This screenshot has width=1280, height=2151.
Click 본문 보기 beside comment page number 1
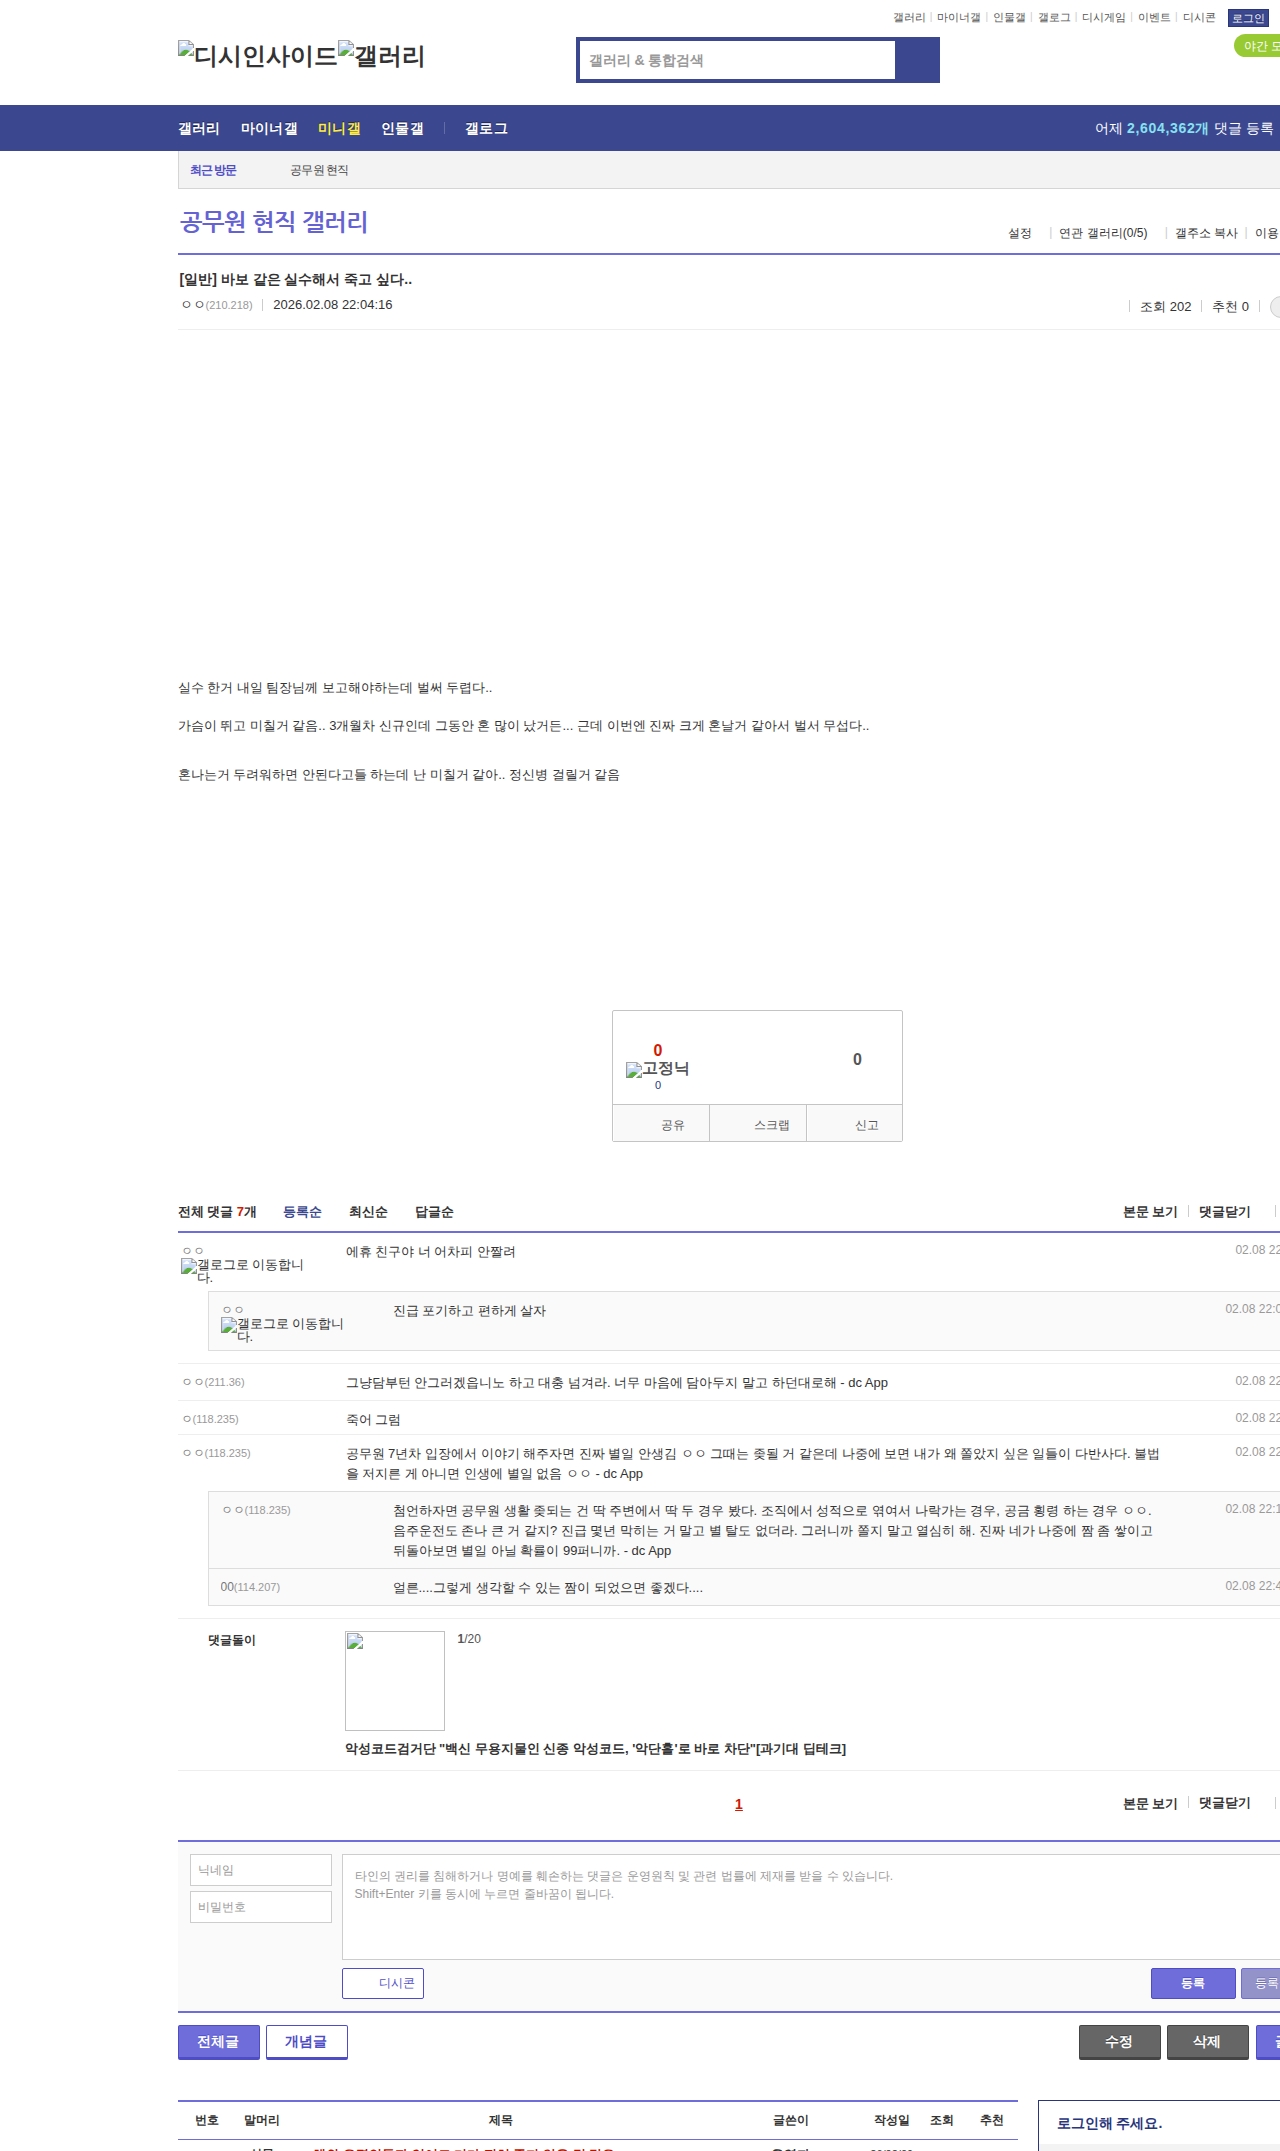(x=1150, y=1803)
